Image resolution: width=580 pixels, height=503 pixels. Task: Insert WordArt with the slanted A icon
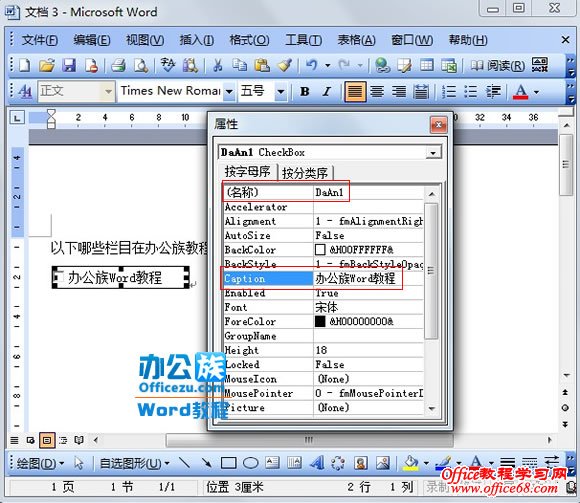click(316, 463)
